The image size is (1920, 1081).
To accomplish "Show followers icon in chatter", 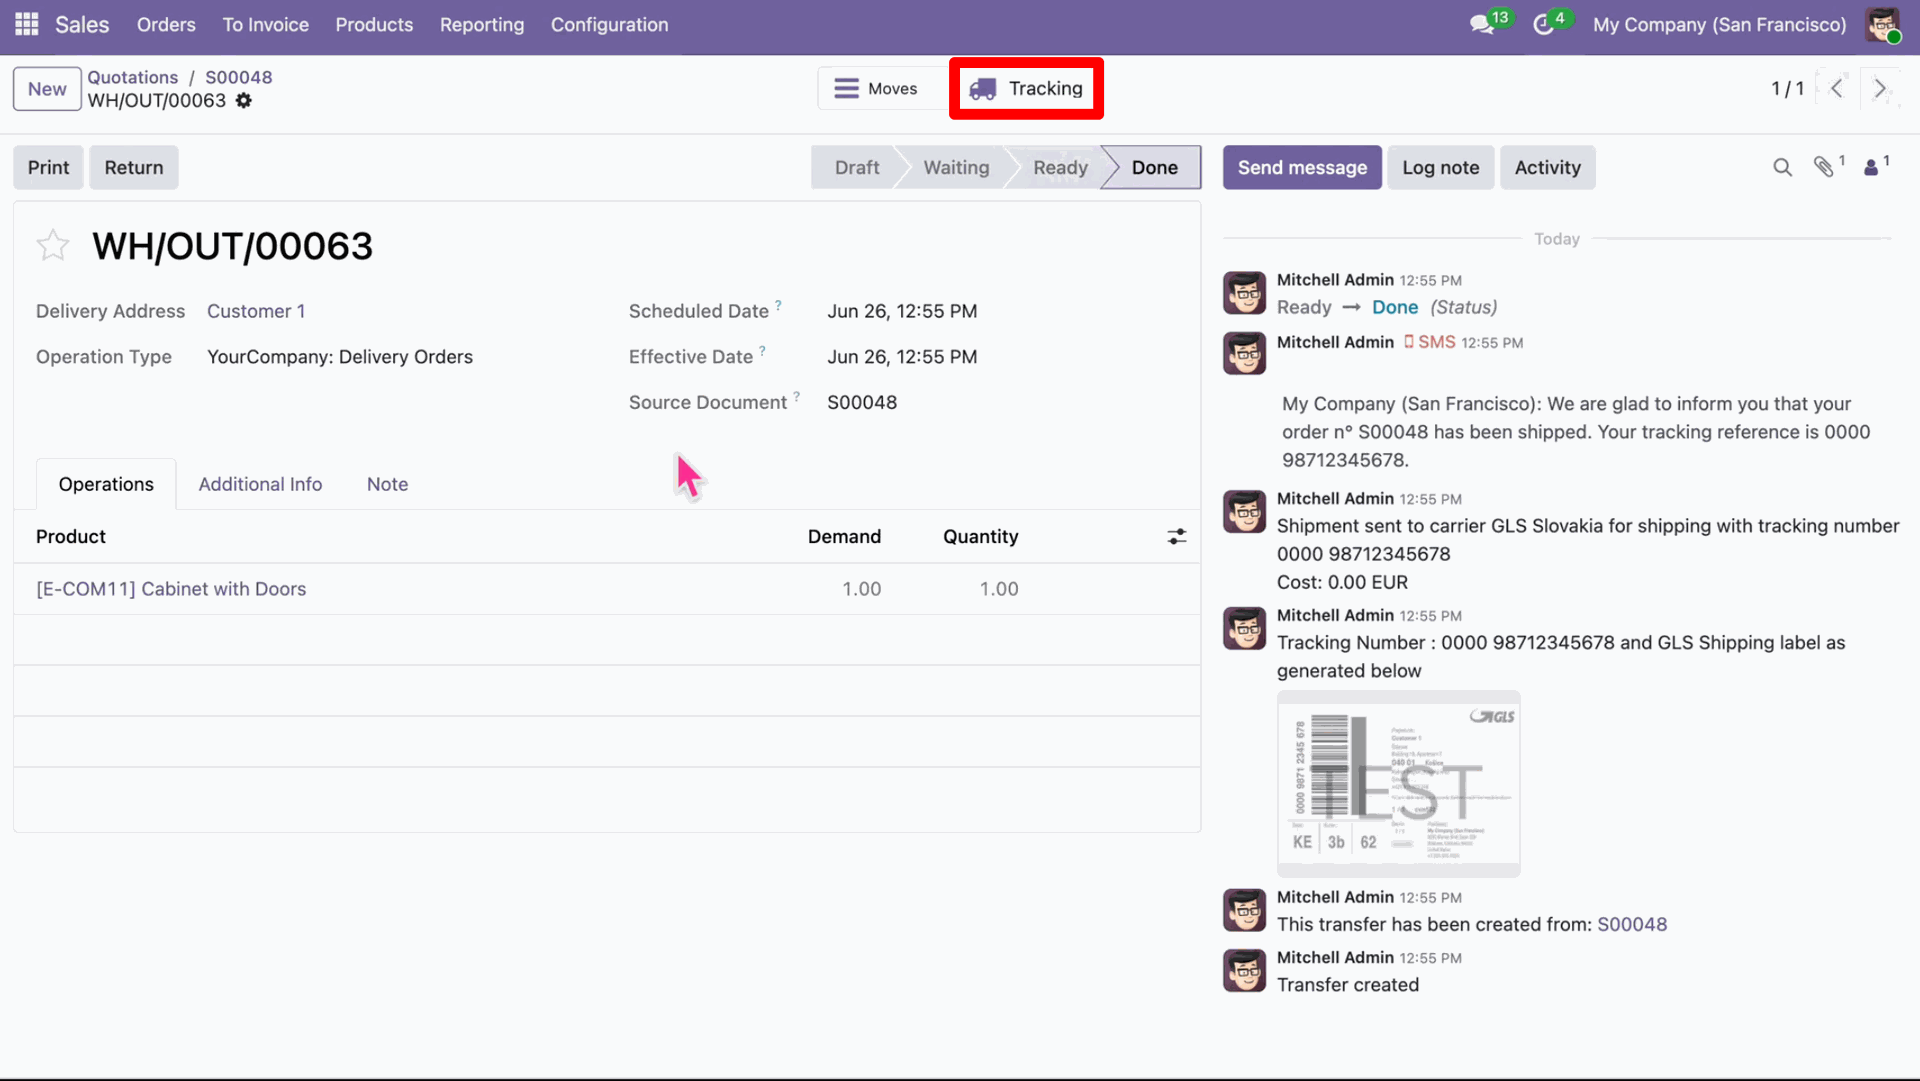I will [1871, 167].
